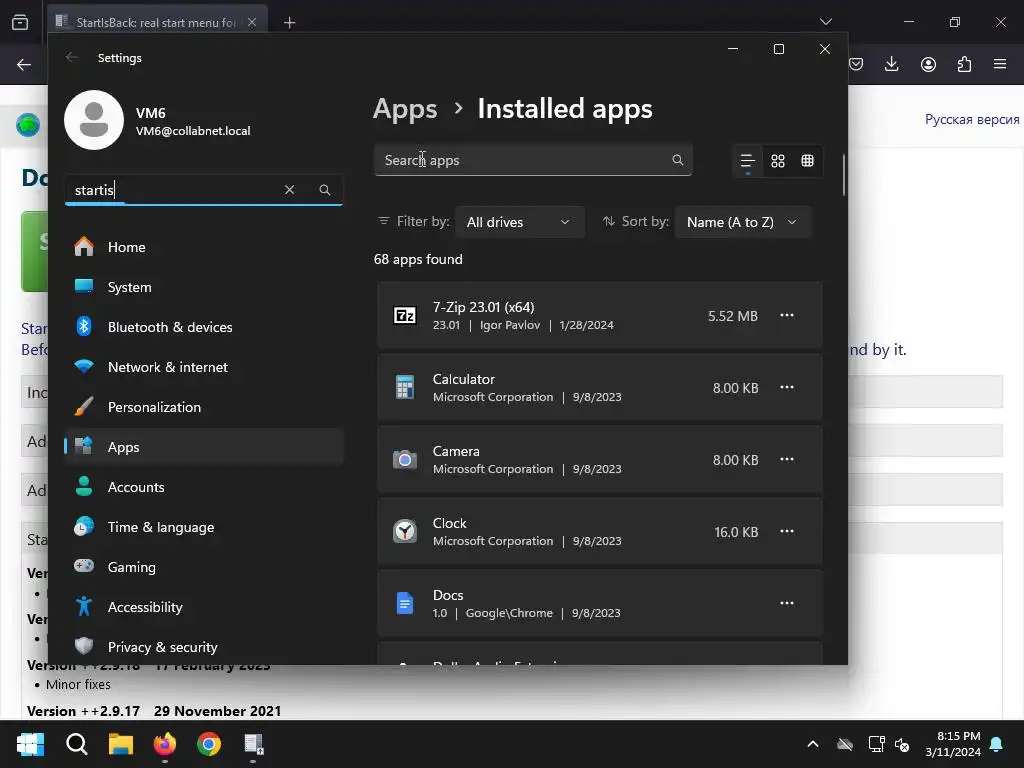Switch to Firefox on taskbar

tap(165, 744)
